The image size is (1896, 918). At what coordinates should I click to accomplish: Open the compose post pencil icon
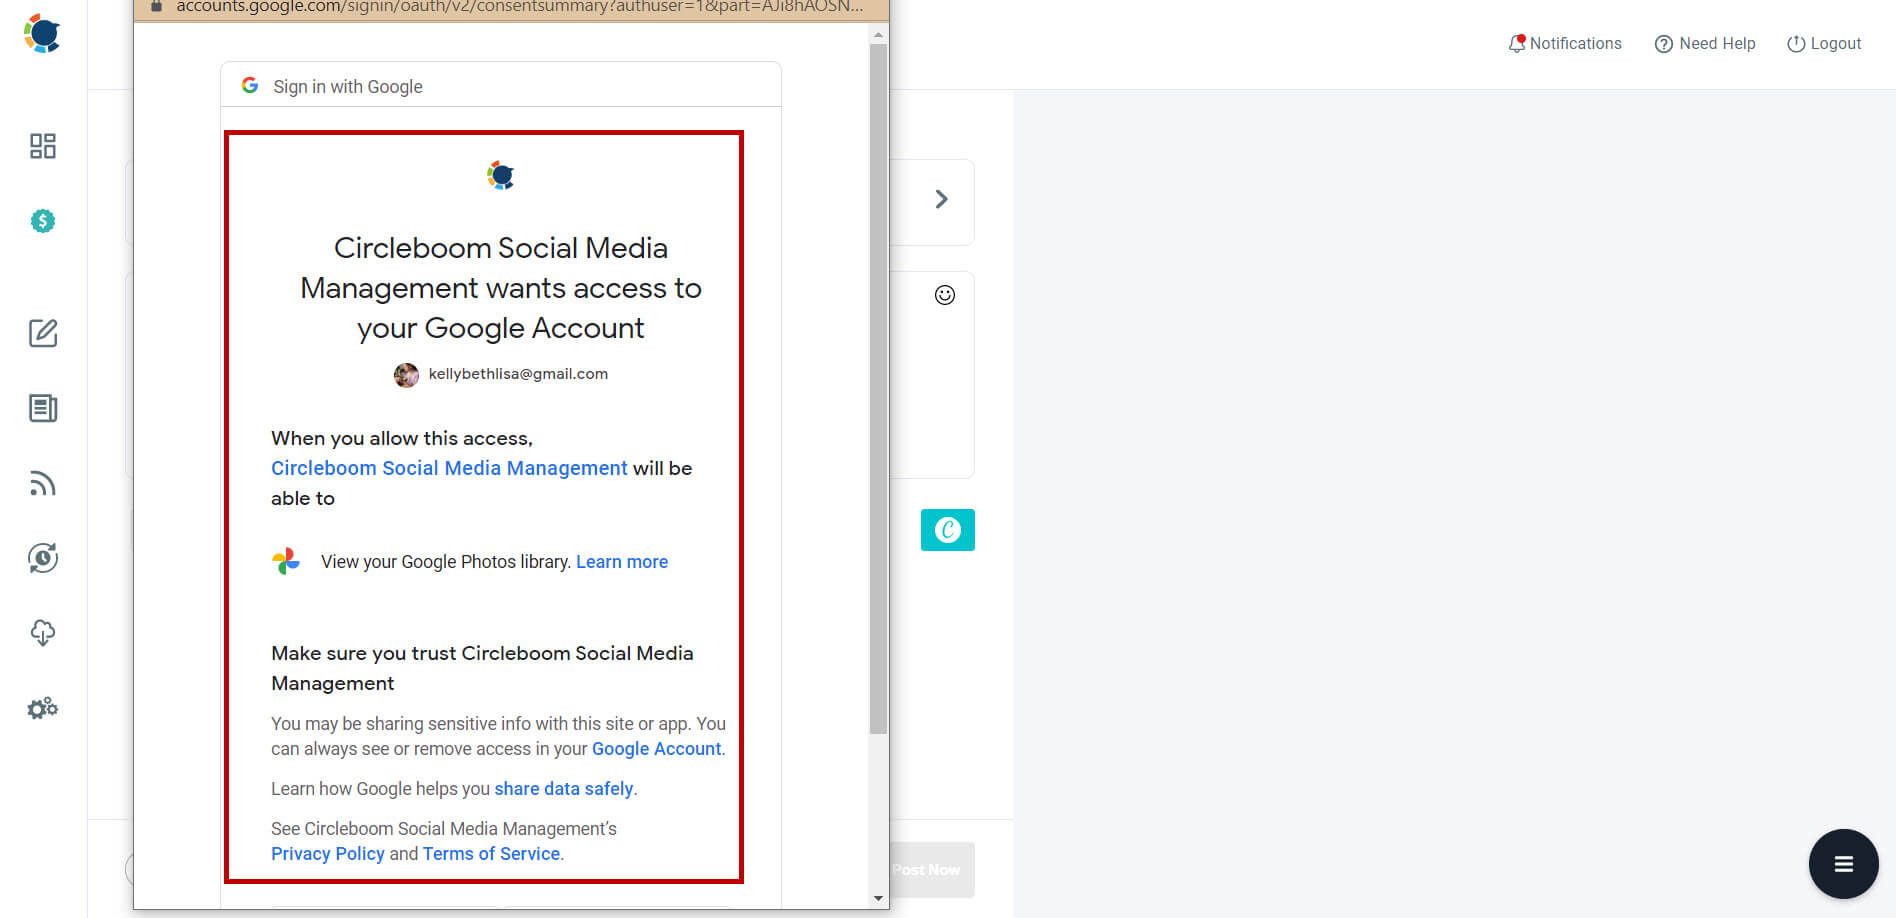(x=42, y=334)
